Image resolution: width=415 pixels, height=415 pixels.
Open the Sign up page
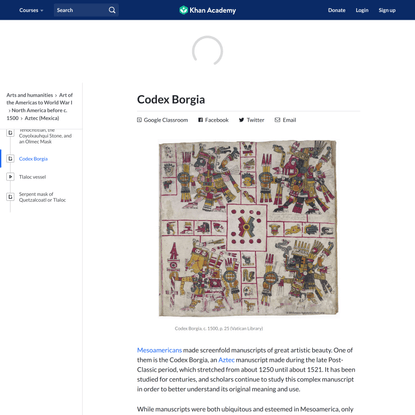[387, 10]
